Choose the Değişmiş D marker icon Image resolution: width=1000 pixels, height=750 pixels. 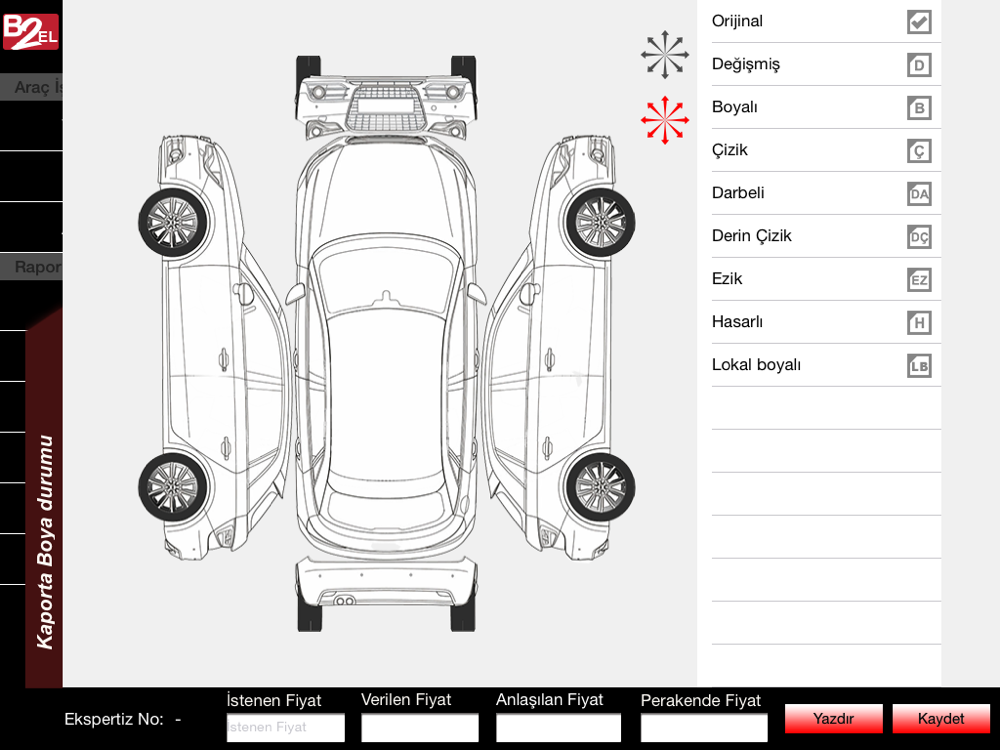click(919, 65)
